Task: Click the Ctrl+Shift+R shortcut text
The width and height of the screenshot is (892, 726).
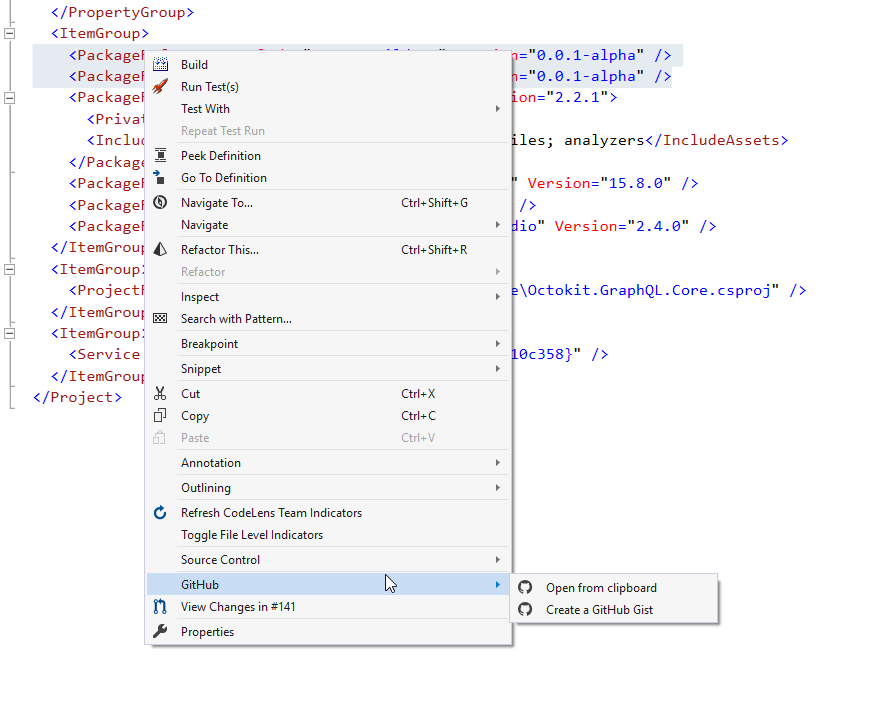Action: pyautogui.click(x=434, y=249)
